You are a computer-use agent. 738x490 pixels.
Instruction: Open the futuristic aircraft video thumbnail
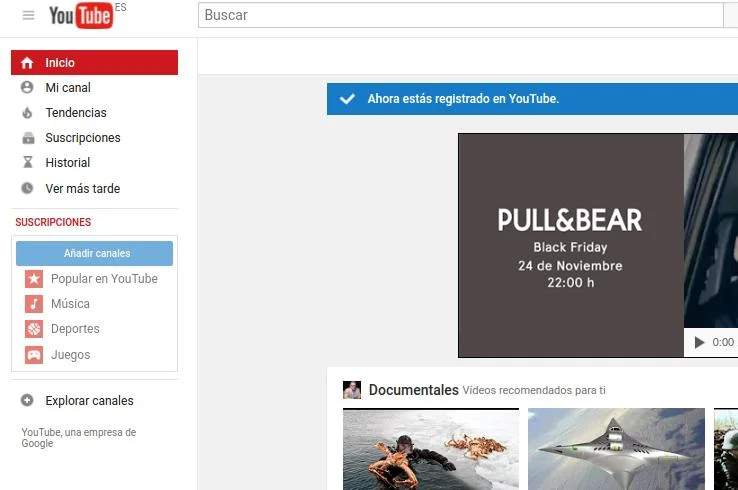pos(617,449)
